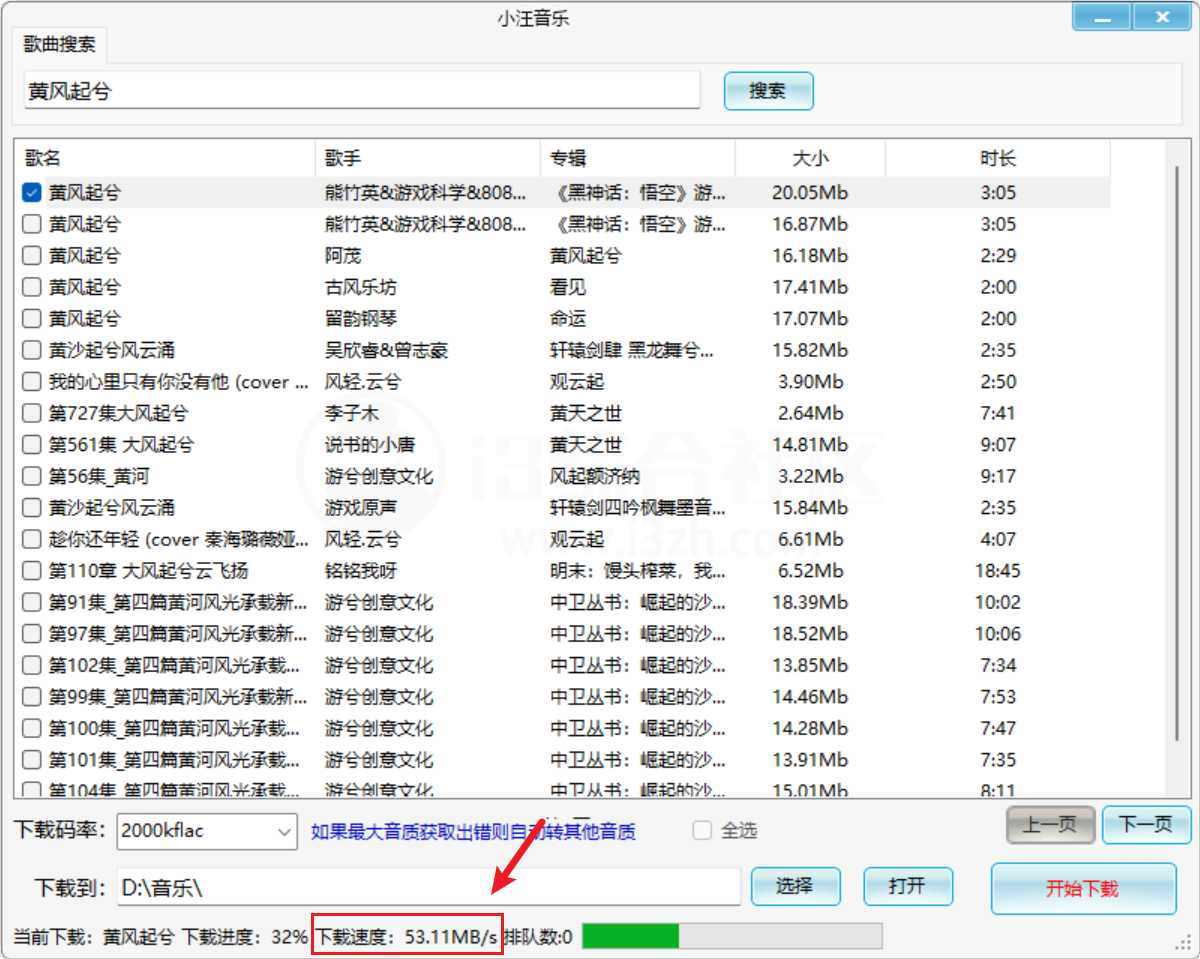Tick the 第99集 row checkbox

[x=32, y=697]
